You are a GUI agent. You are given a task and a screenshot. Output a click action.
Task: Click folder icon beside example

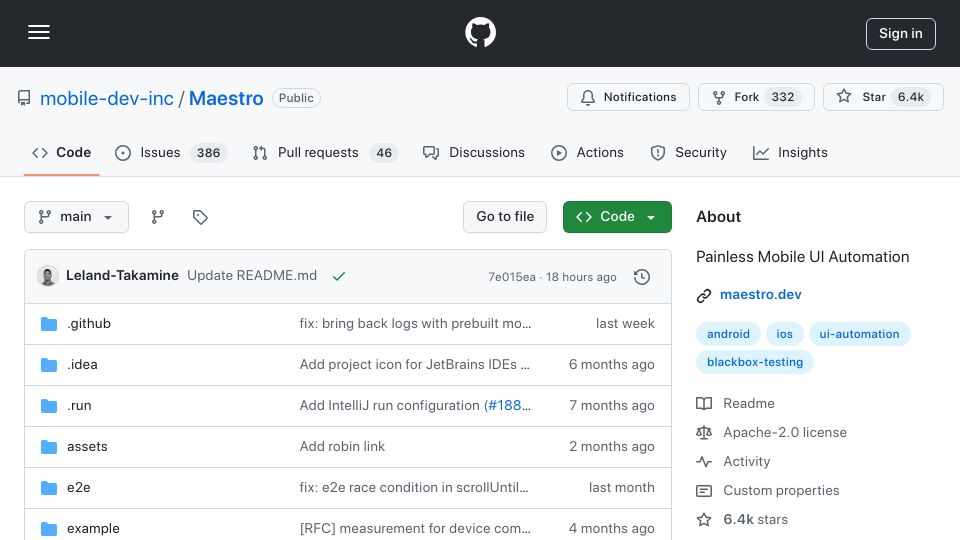49,529
